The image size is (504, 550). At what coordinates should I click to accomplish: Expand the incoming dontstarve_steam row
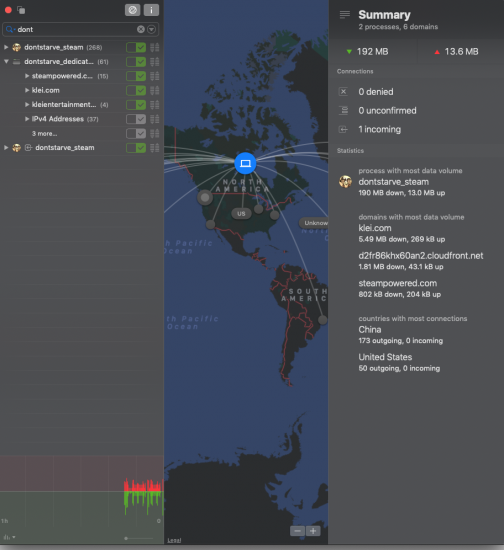(x=6, y=148)
